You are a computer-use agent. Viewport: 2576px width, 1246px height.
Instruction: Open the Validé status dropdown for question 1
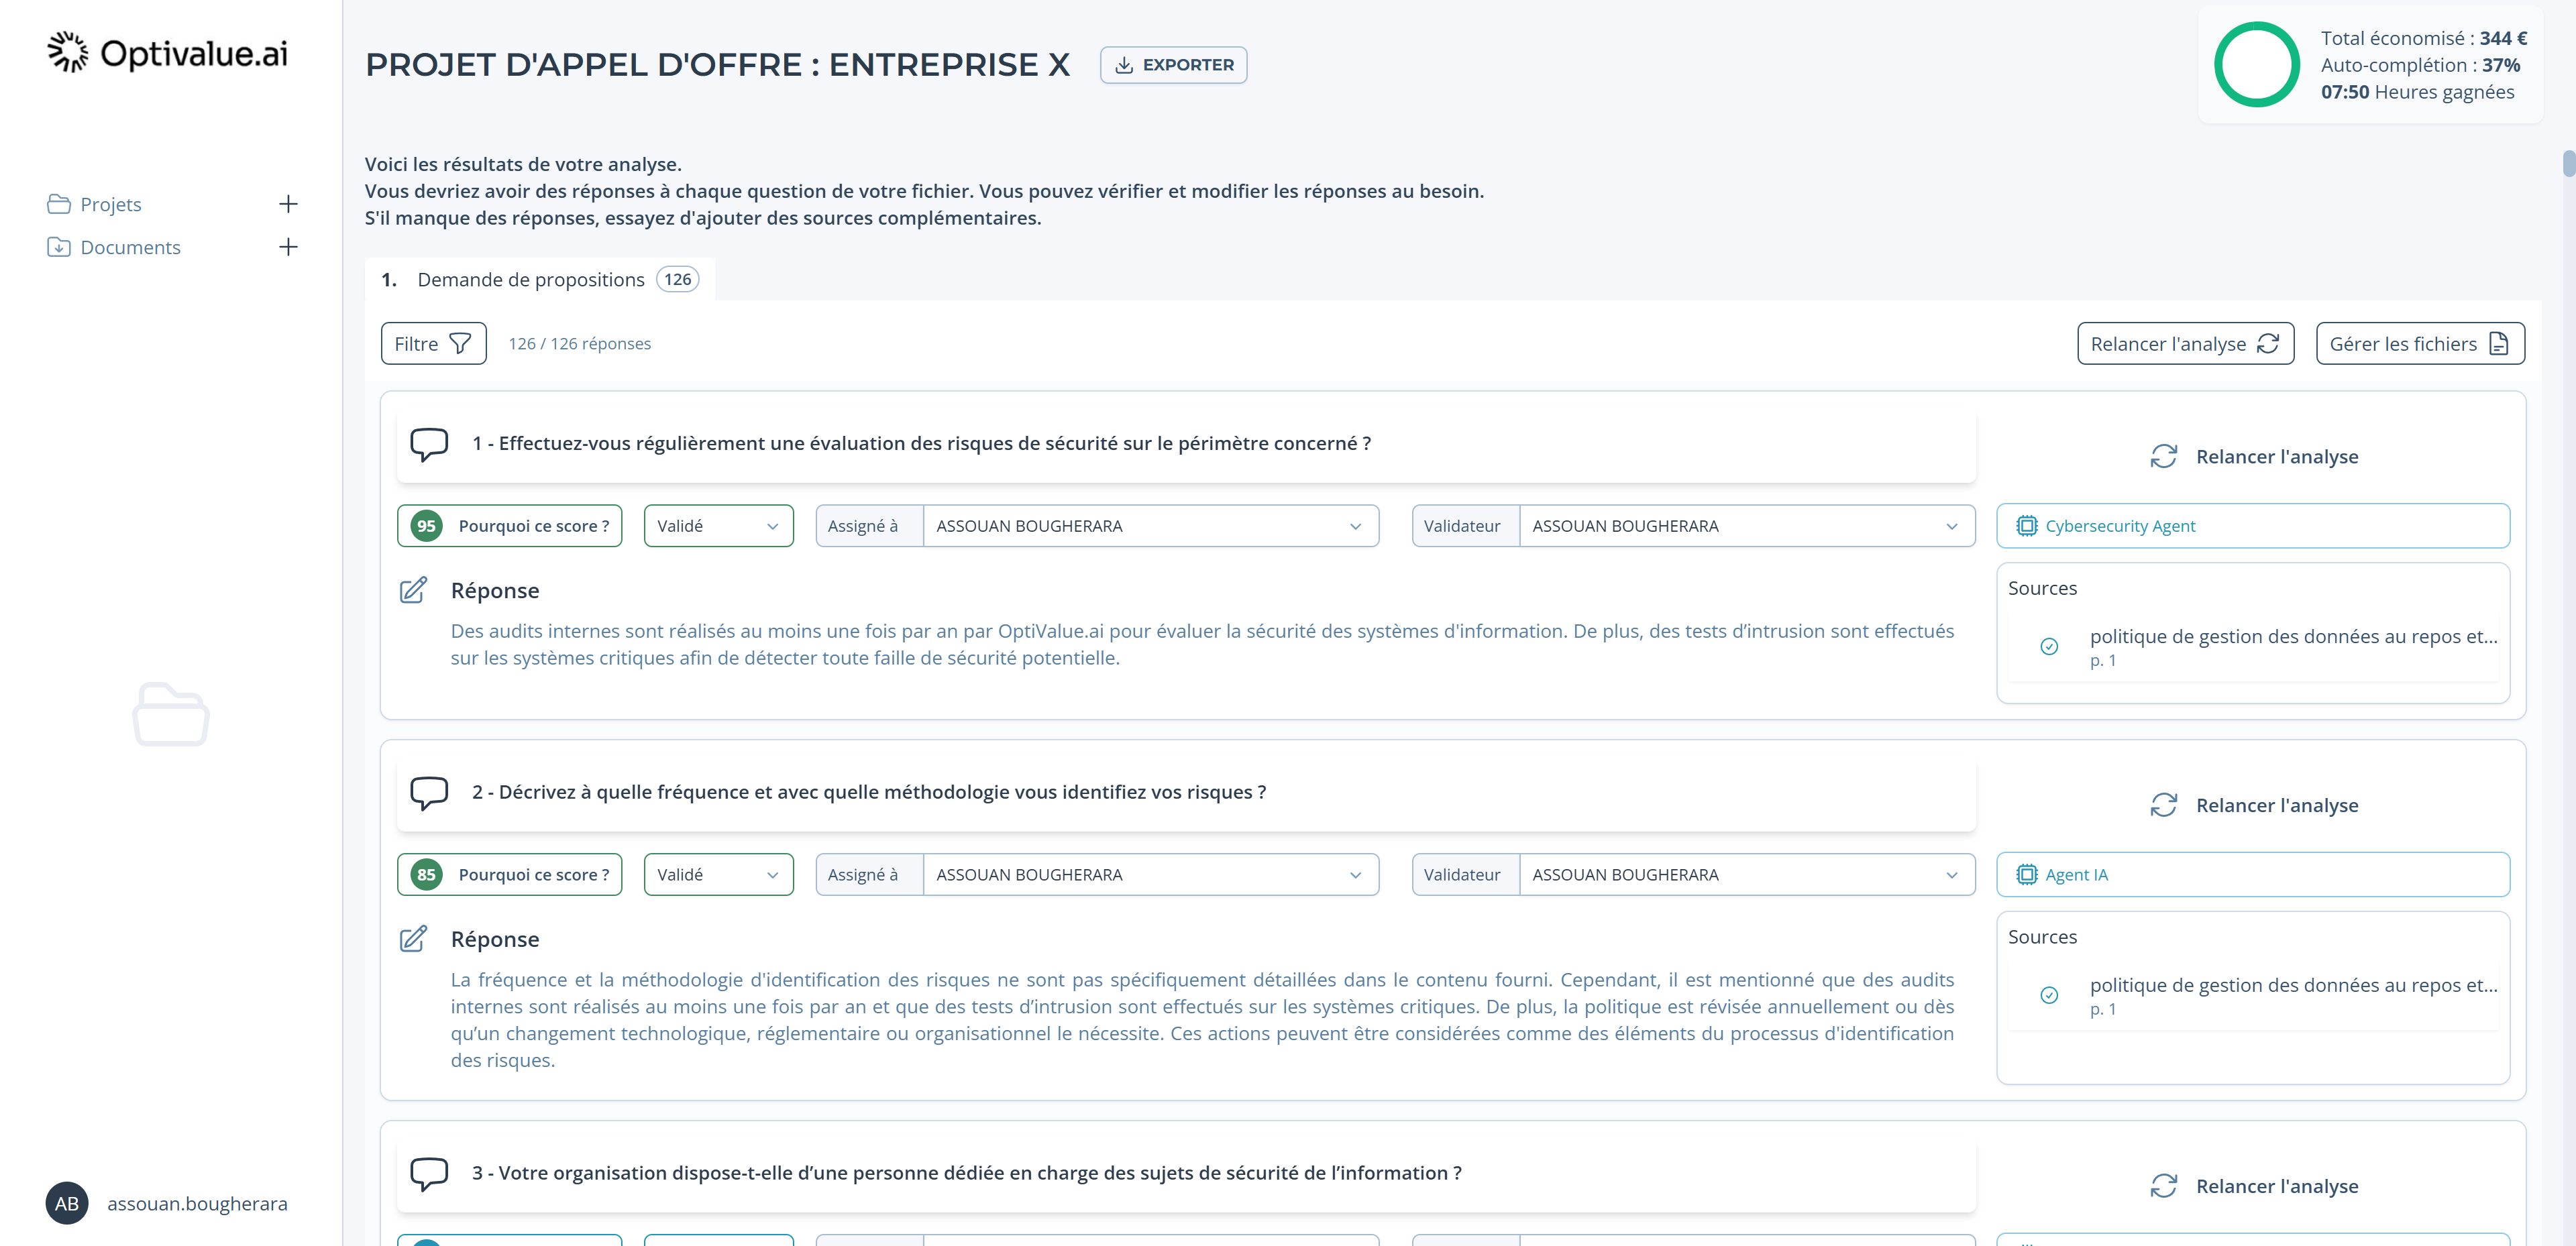pos(718,525)
